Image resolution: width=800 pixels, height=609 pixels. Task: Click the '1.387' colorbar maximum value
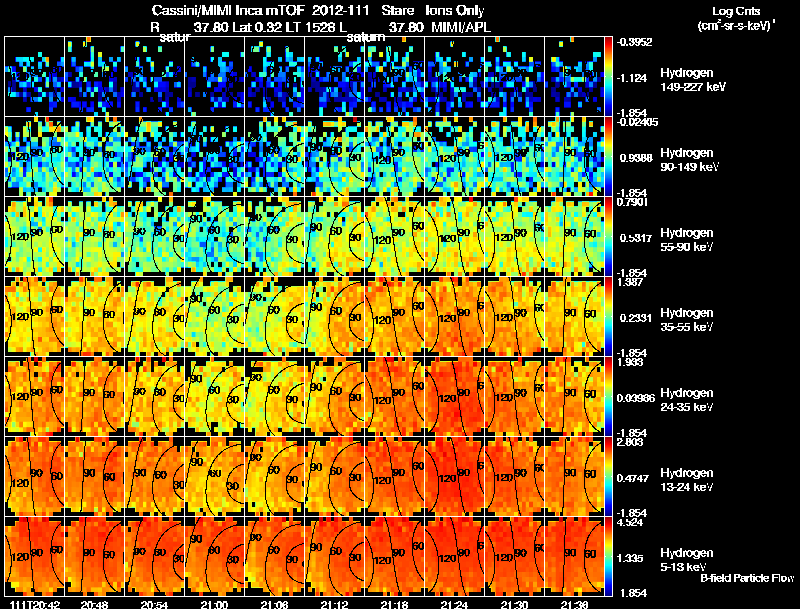tap(630, 282)
